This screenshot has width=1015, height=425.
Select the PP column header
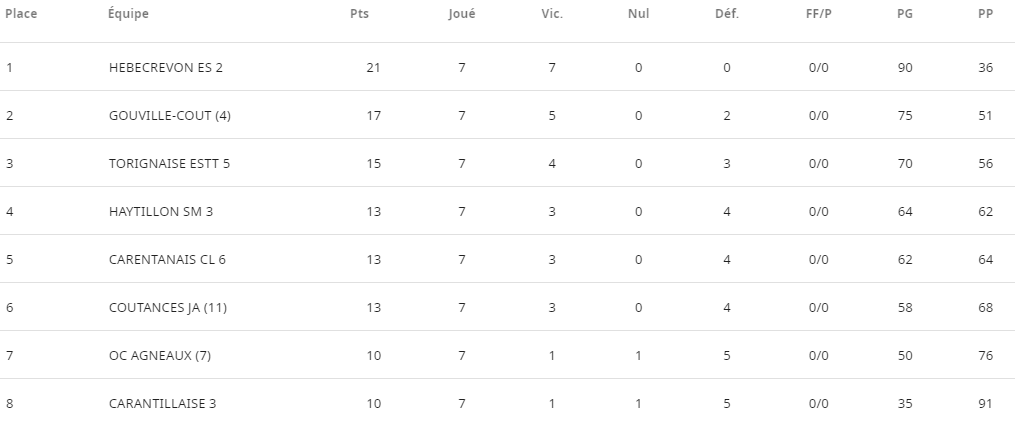click(985, 14)
